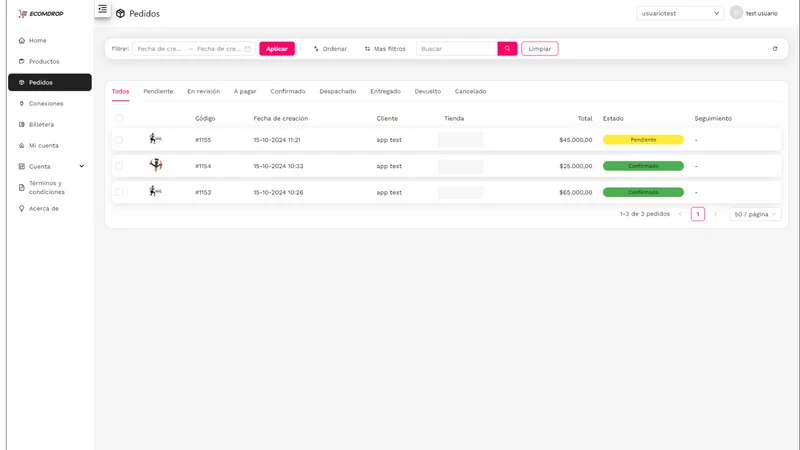Screen dimensions: 800x450
Task: Click product thumbnail of order #1154
Action: (156, 165)
